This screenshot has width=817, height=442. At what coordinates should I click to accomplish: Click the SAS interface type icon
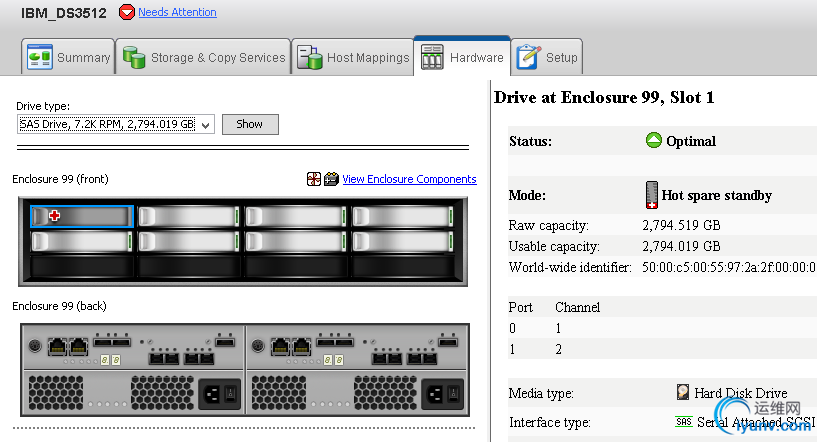pyautogui.click(x=684, y=422)
